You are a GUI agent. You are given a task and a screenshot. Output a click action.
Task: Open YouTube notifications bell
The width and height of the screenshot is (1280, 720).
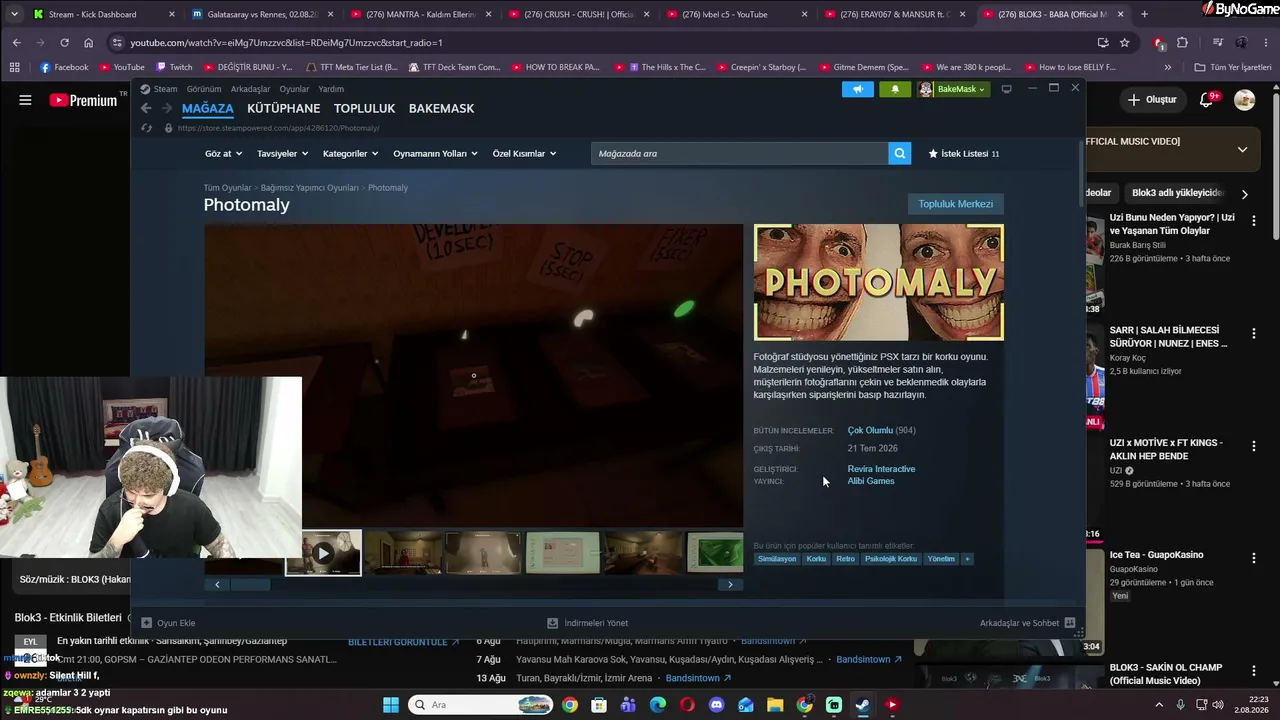point(1206,100)
